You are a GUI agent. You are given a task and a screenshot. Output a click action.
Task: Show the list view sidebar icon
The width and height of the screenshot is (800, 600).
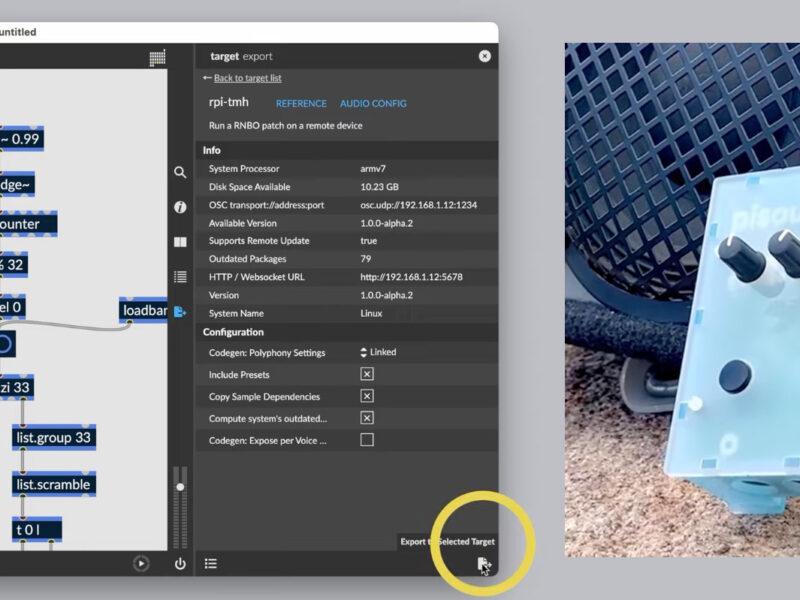coord(180,277)
